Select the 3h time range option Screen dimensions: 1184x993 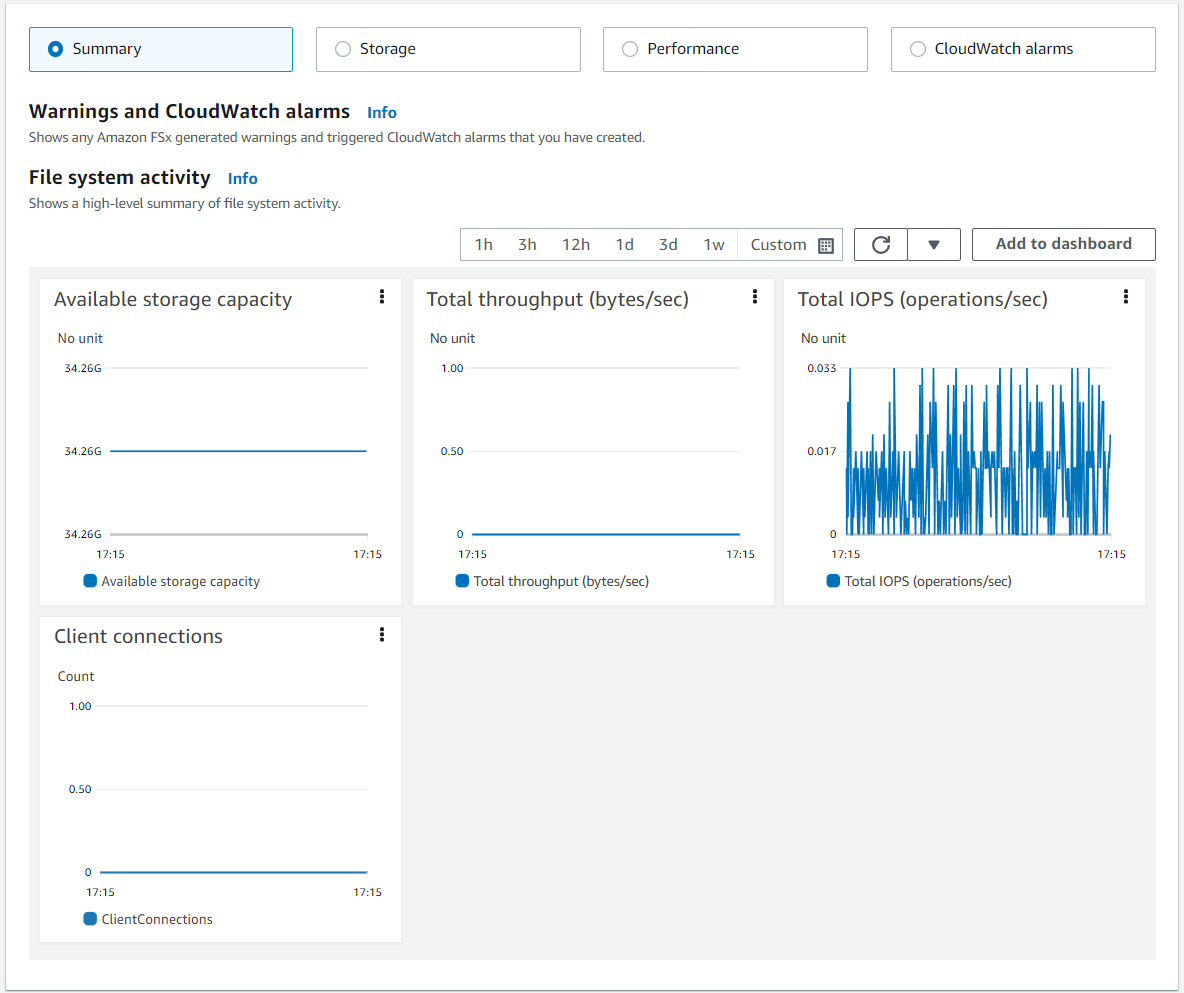pos(527,244)
